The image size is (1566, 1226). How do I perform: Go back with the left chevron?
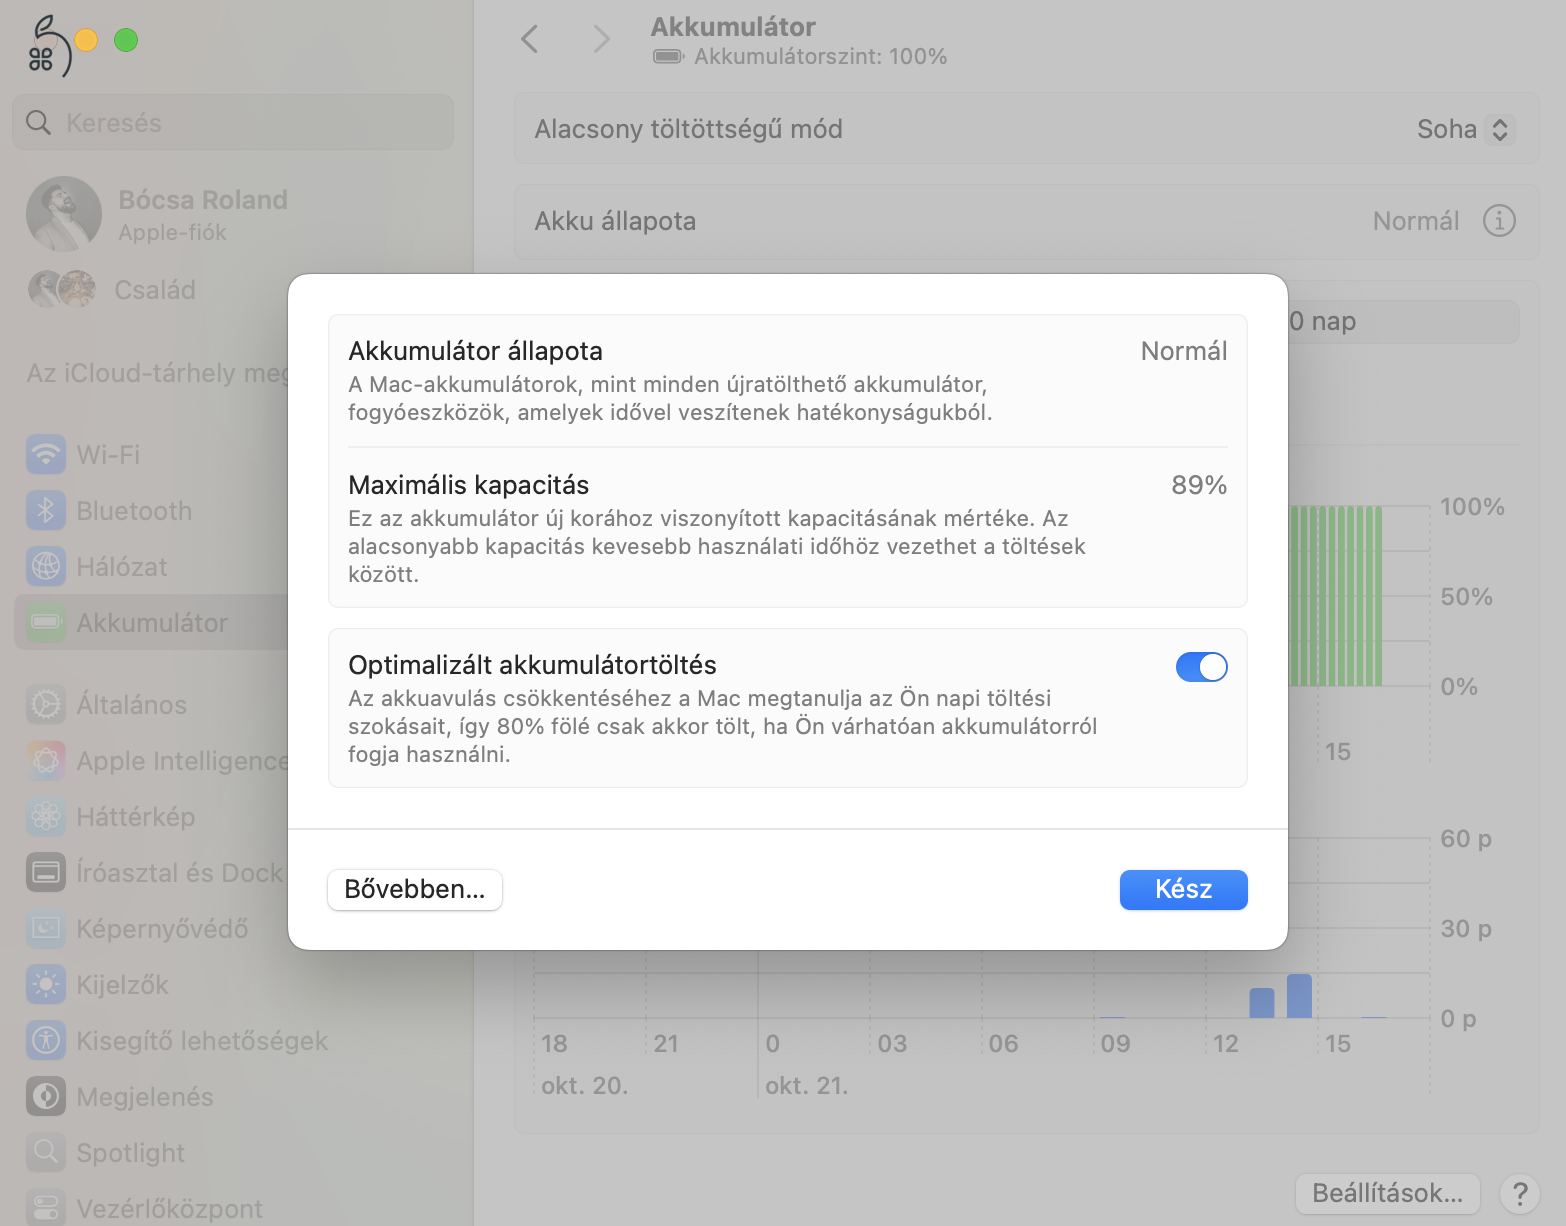point(530,39)
